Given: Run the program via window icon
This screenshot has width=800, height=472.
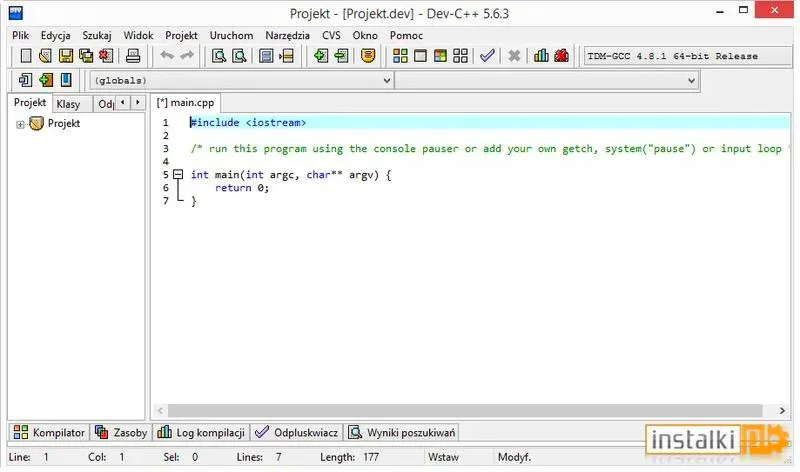Looking at the screenshot, I should pyautogui.click(x=420, y=56).
